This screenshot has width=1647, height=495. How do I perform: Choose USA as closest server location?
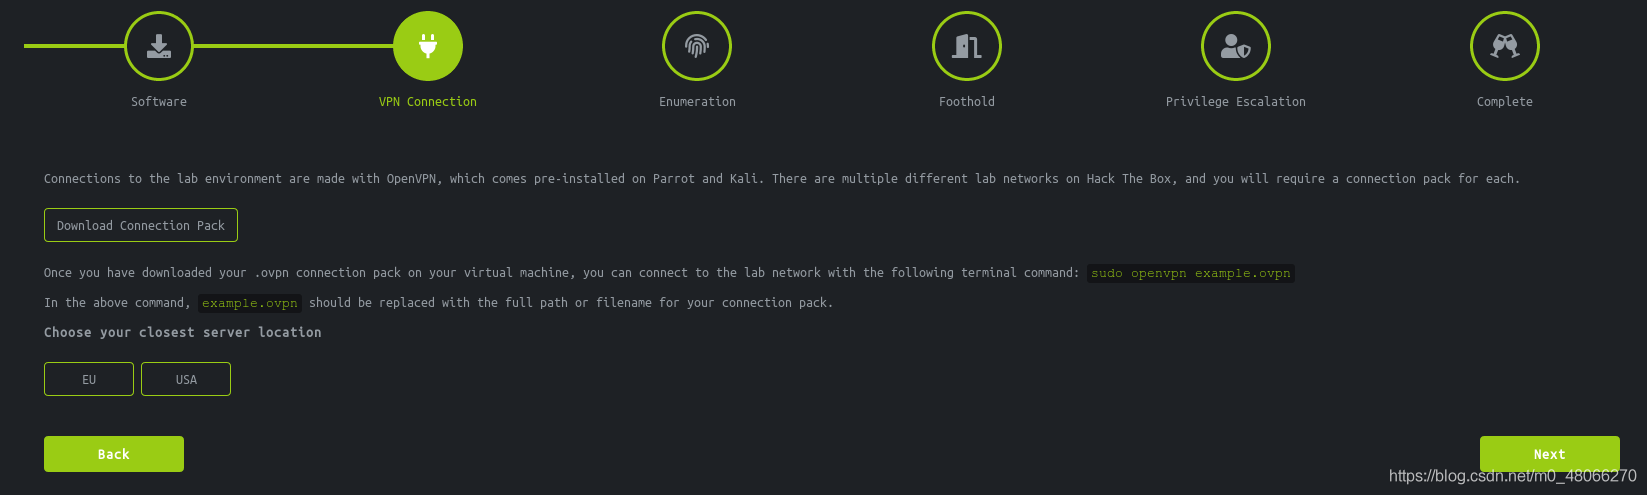186,379
